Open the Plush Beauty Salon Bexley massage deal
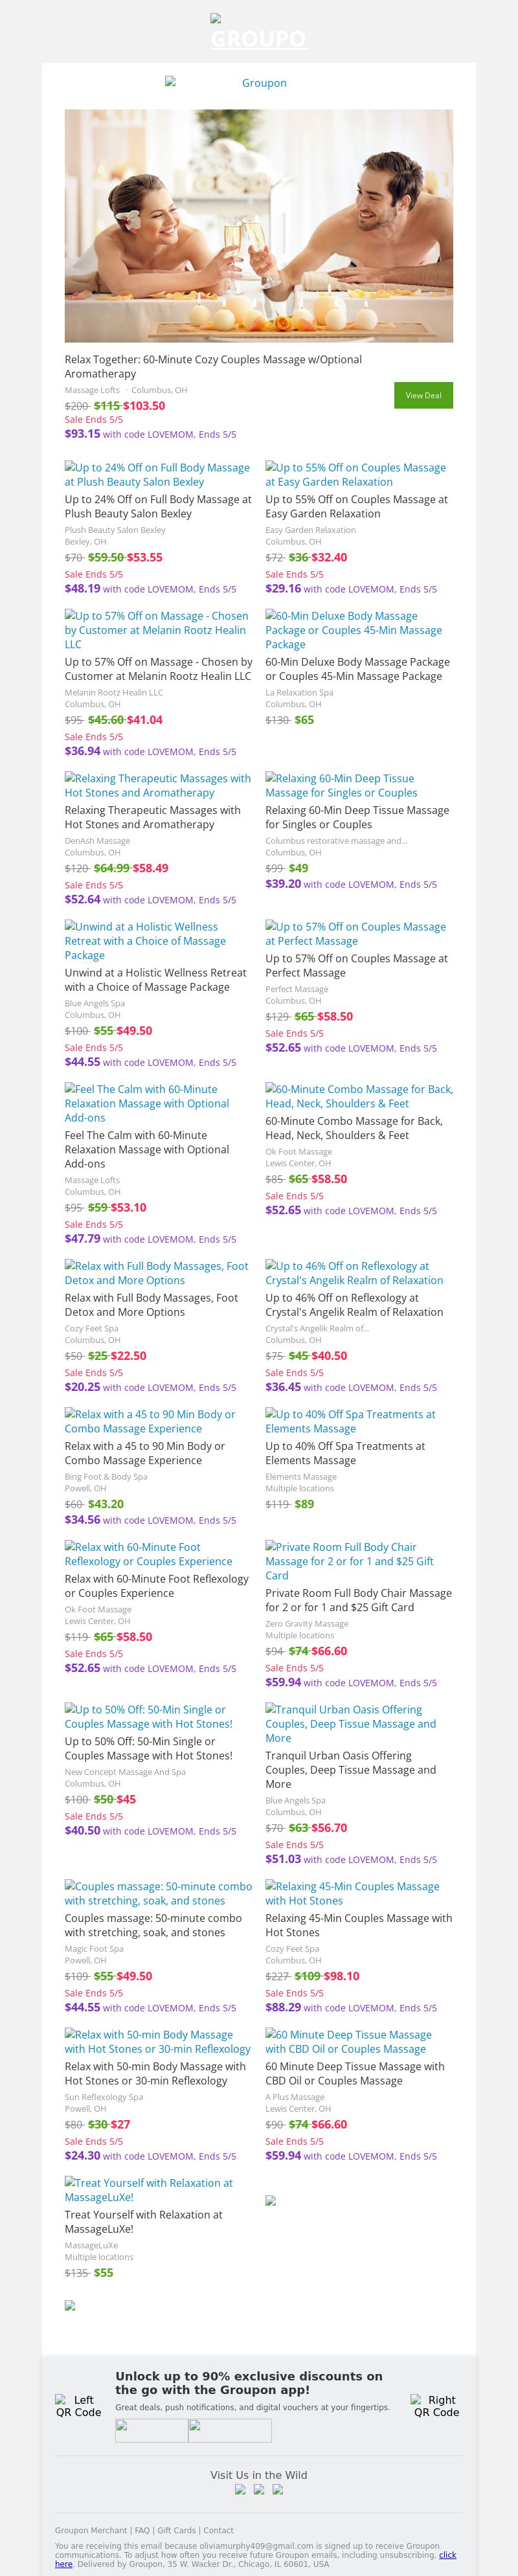This screenshot has height=2576, width=518. coord(157,474)
